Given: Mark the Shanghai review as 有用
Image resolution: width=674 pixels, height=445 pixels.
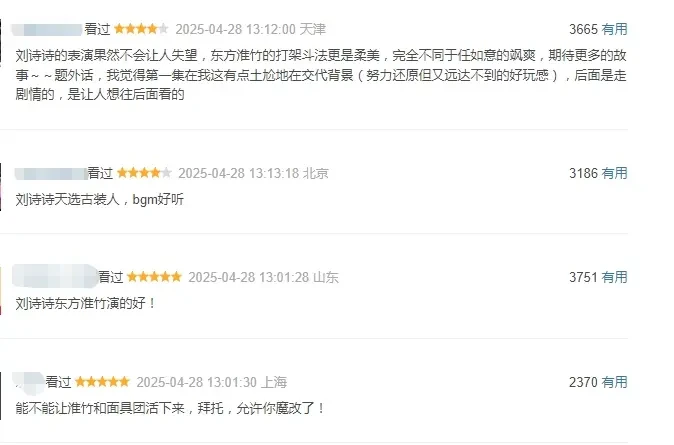Looking at the screenshot, I should point(614,382).
